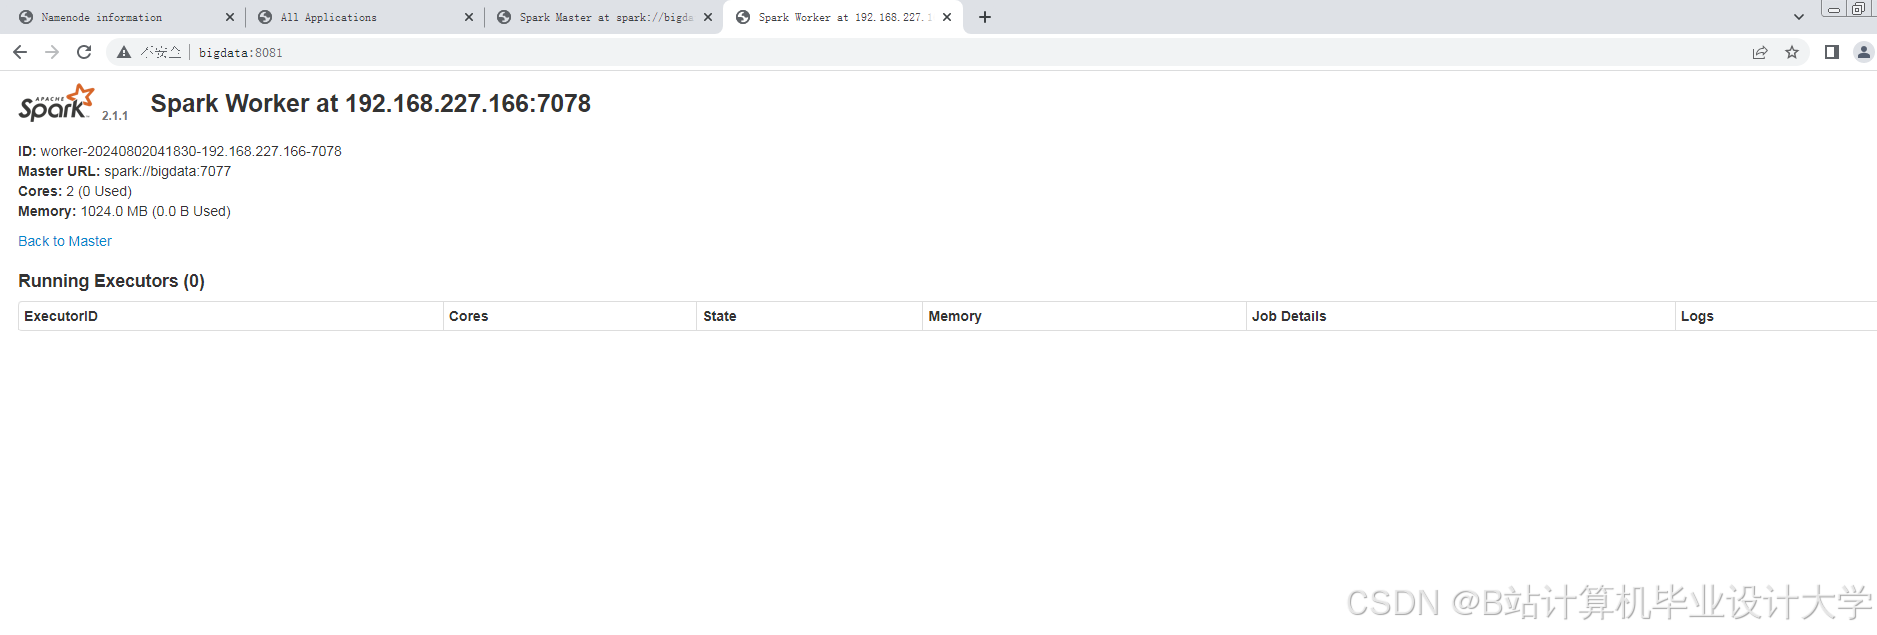Screen dimensions: 1877x635
Task: Click the Back to Master link
Action: [x=65, y=241]
